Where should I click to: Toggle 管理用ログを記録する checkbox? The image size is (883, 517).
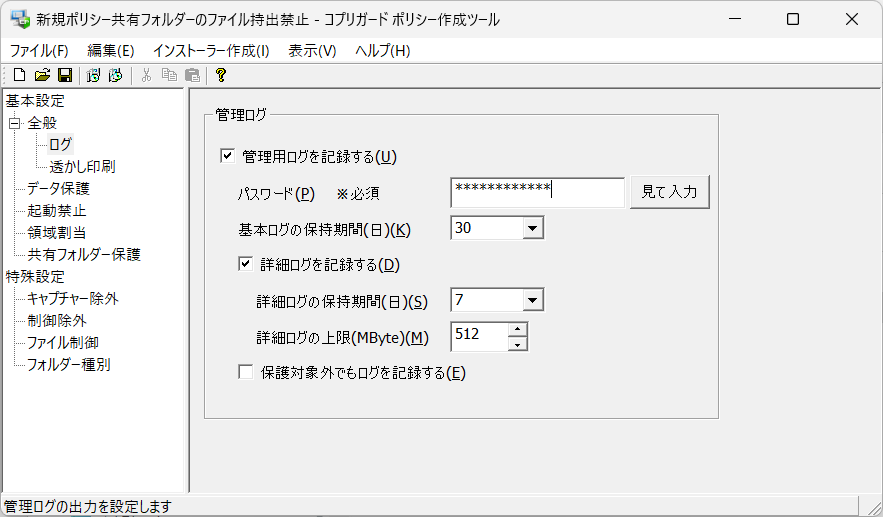pos(228,156)
